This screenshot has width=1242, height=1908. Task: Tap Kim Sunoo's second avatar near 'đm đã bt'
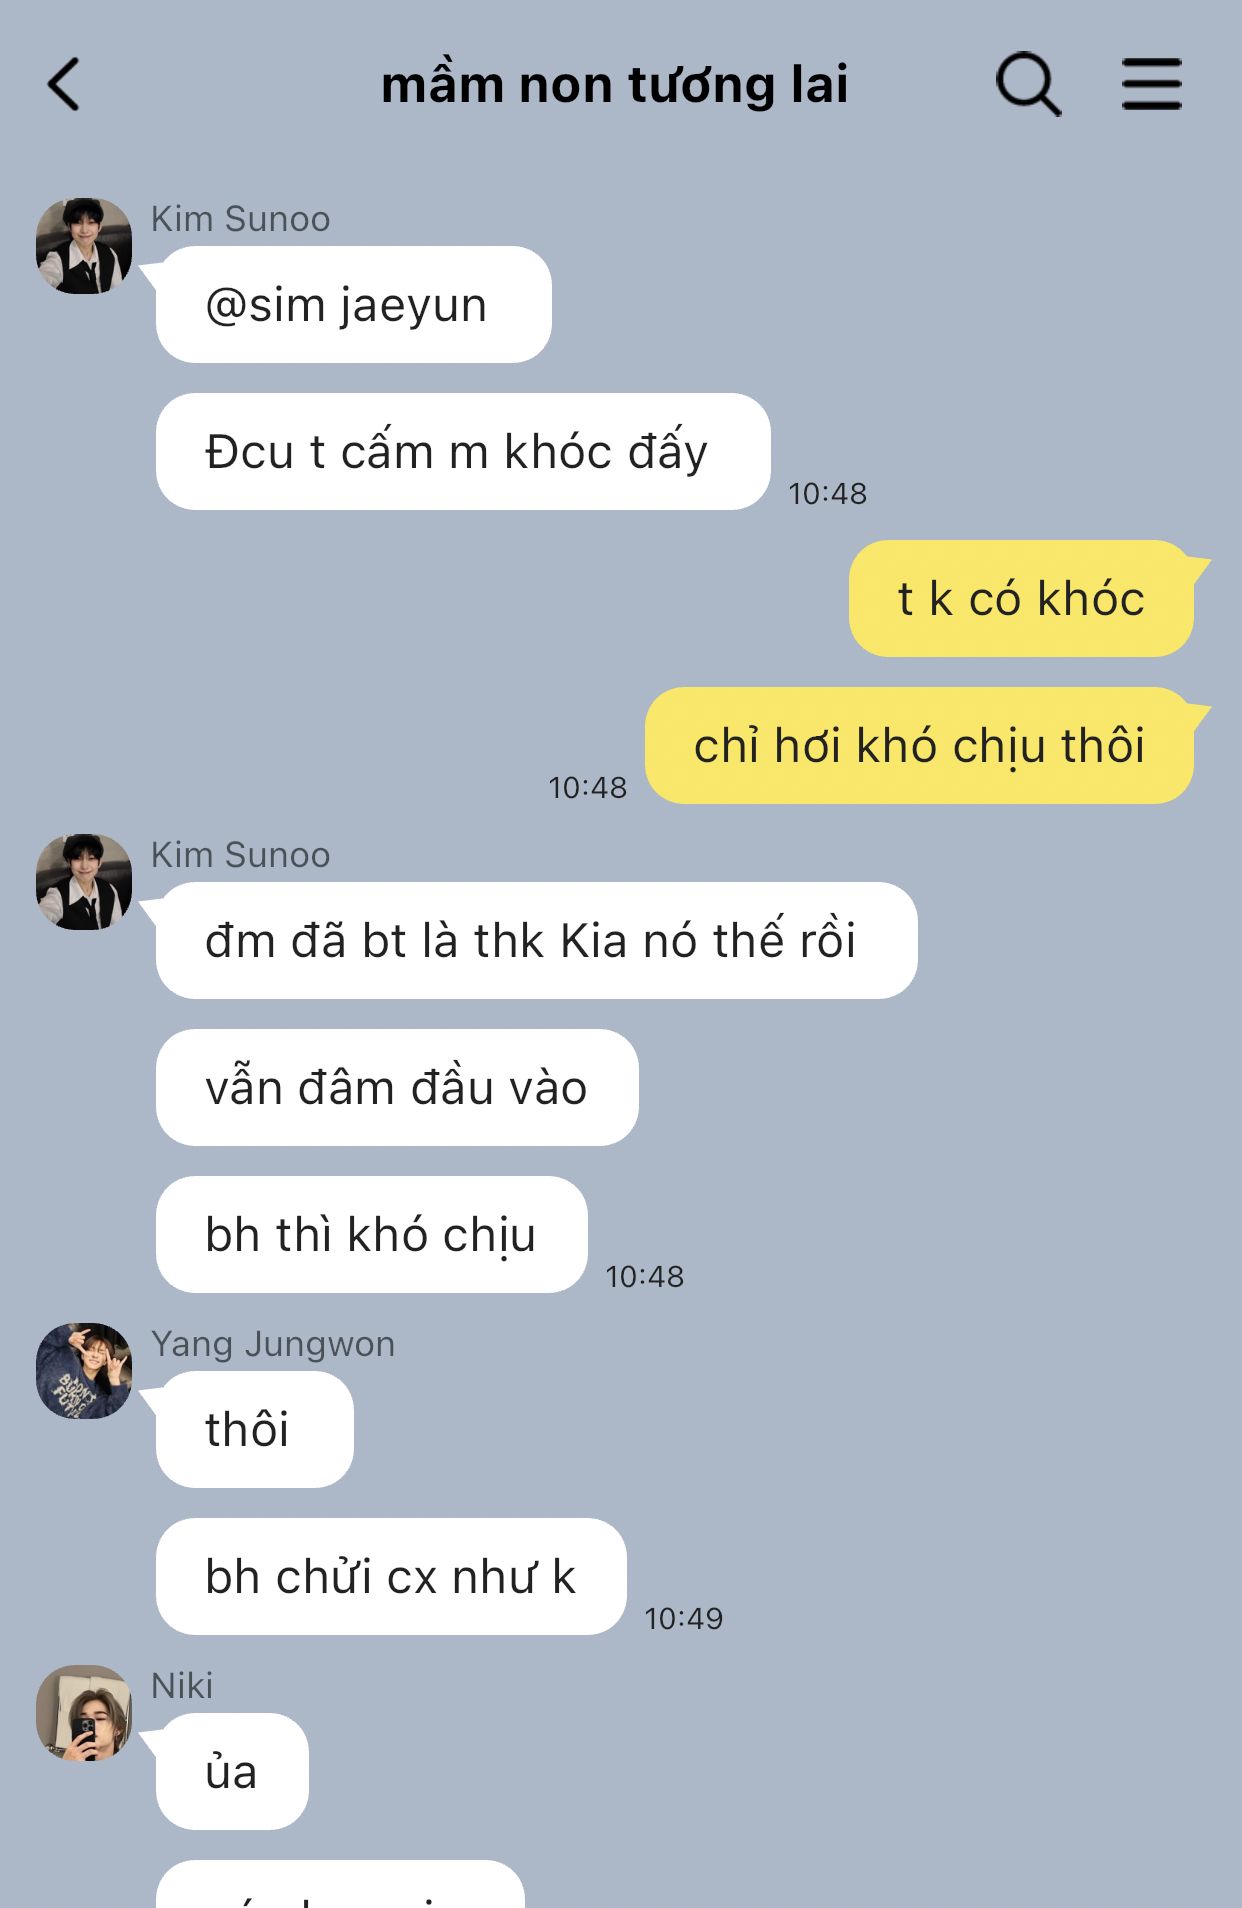pos(84,882)
